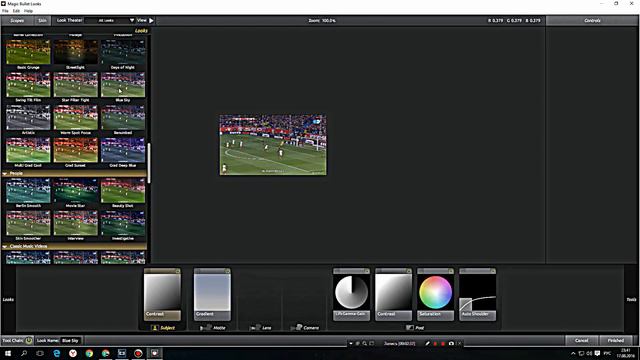
Task: Open the All Looks dropdown
Action: click(x=110, y=20)
